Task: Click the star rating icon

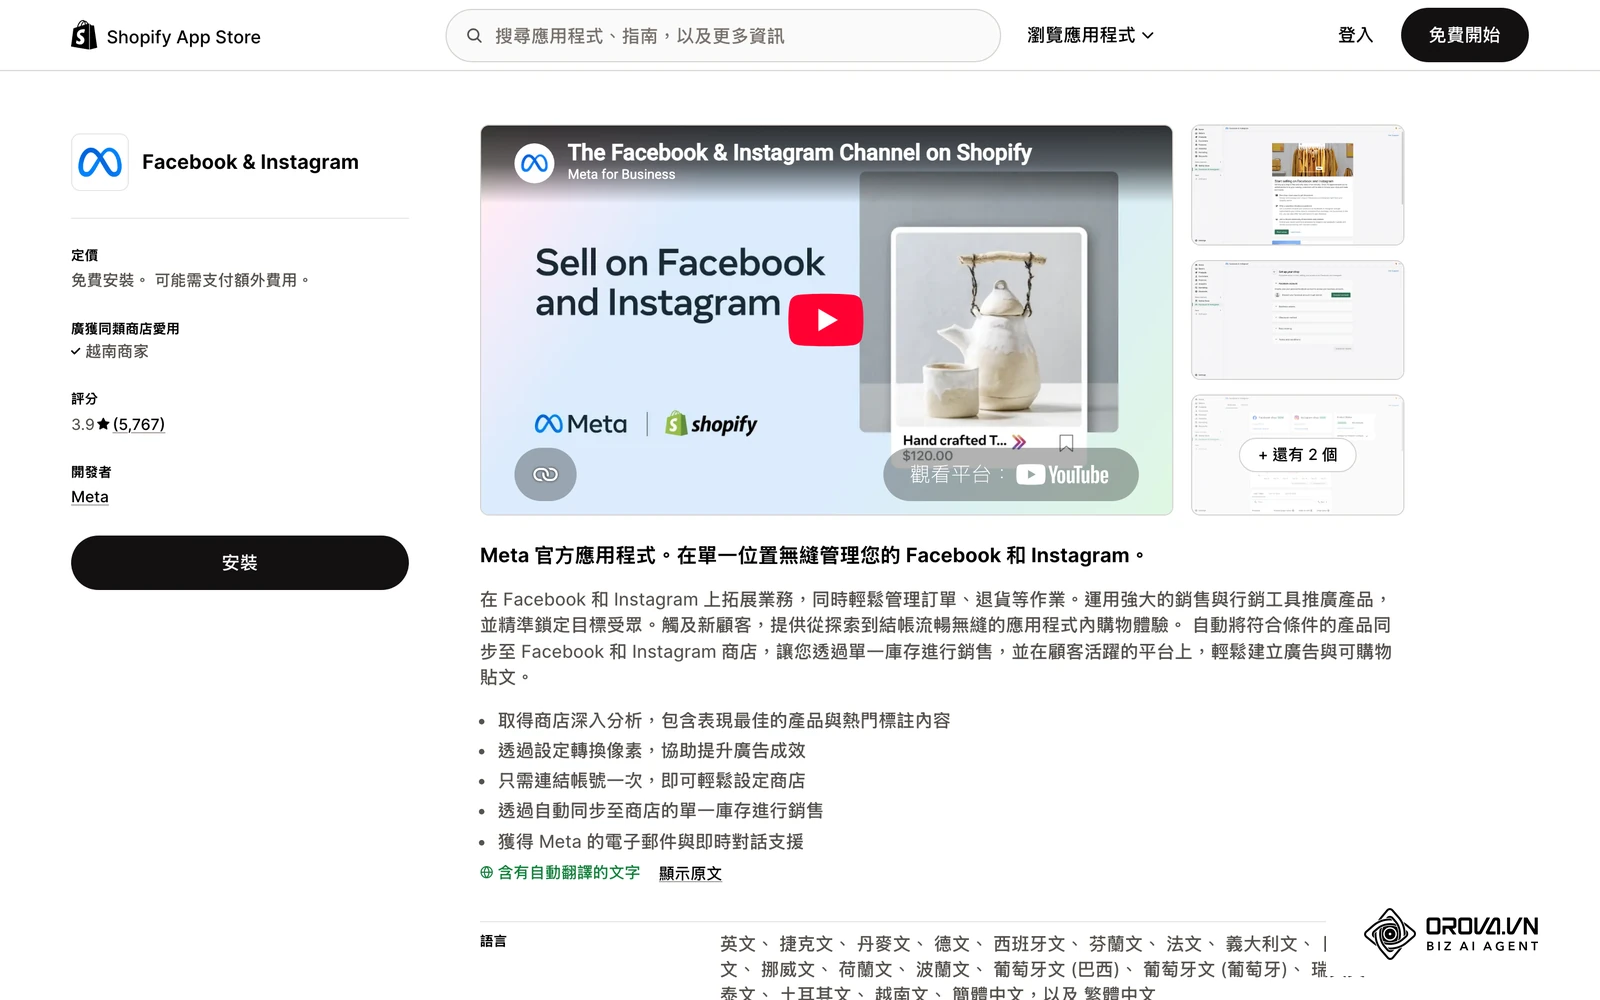Action: tap(103, 424)
